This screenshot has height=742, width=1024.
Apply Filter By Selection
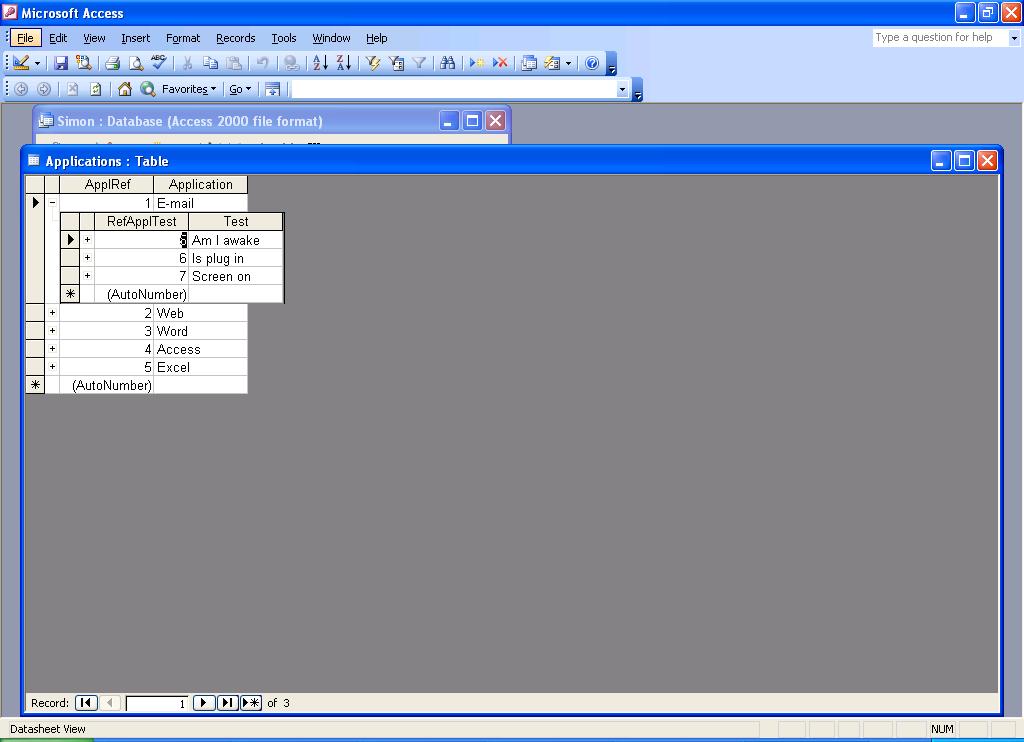point(373,63)
